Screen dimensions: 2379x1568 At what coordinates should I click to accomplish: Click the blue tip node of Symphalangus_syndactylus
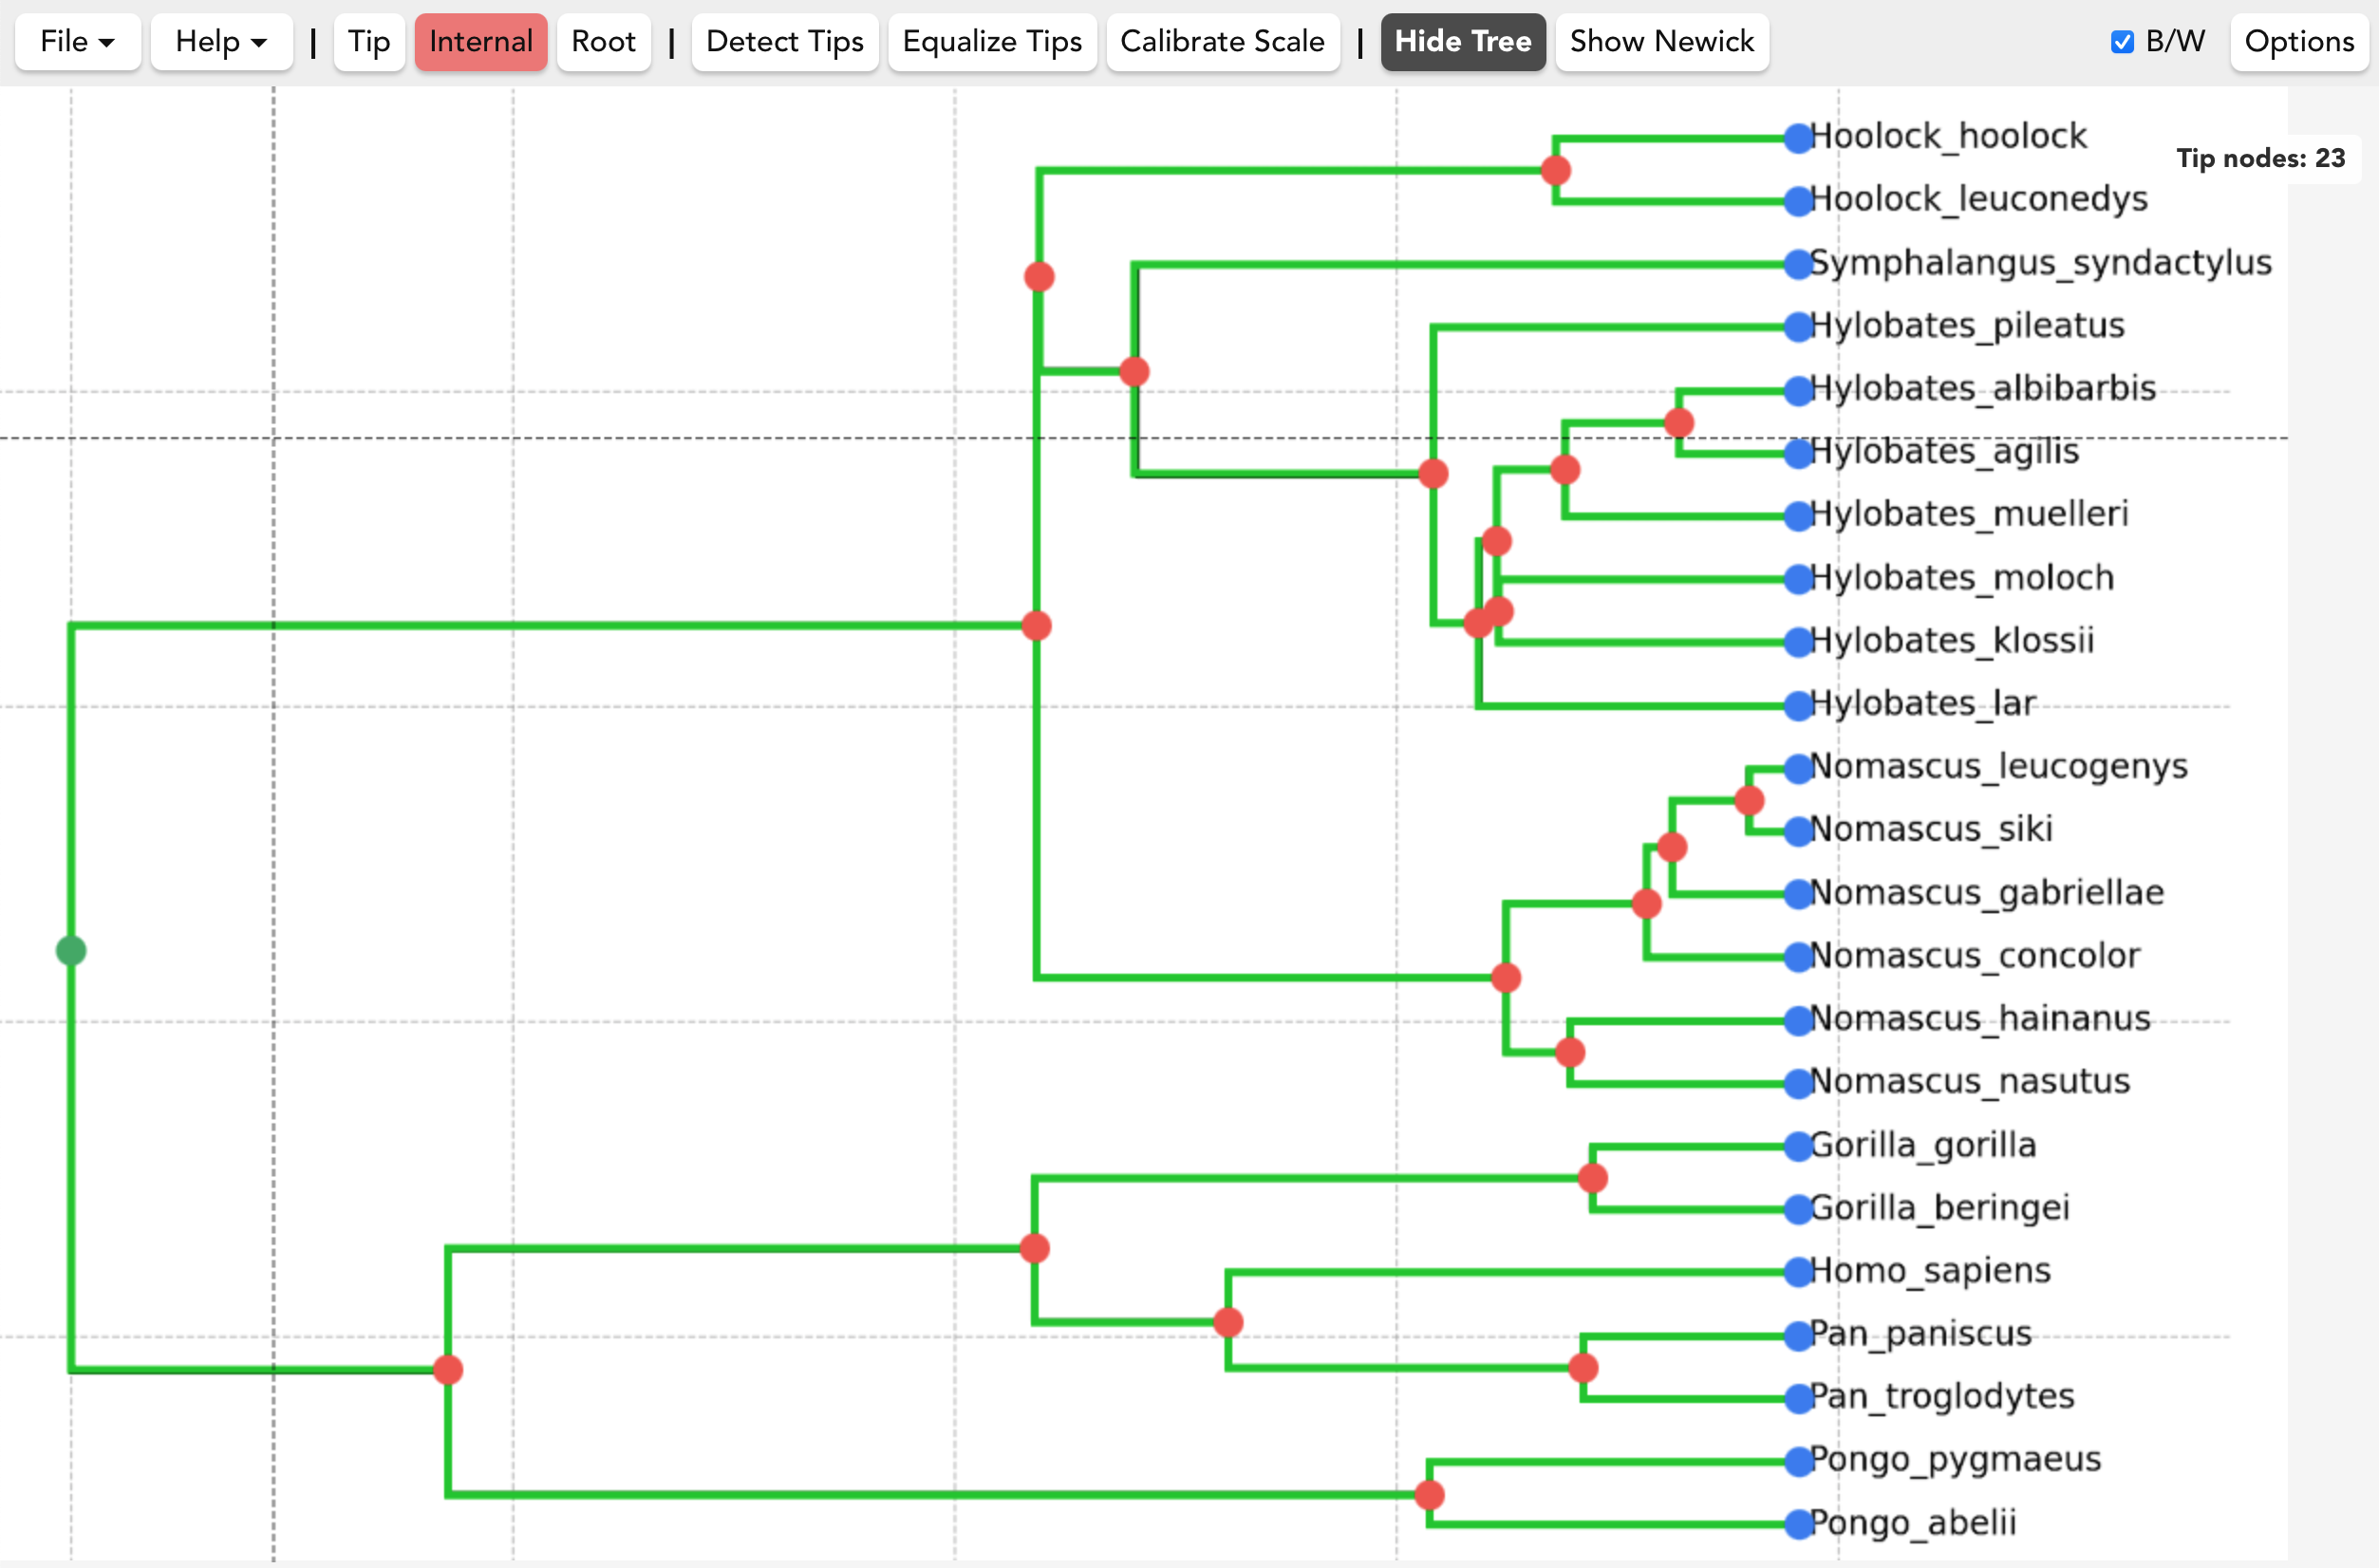(x=1799, y=264)
